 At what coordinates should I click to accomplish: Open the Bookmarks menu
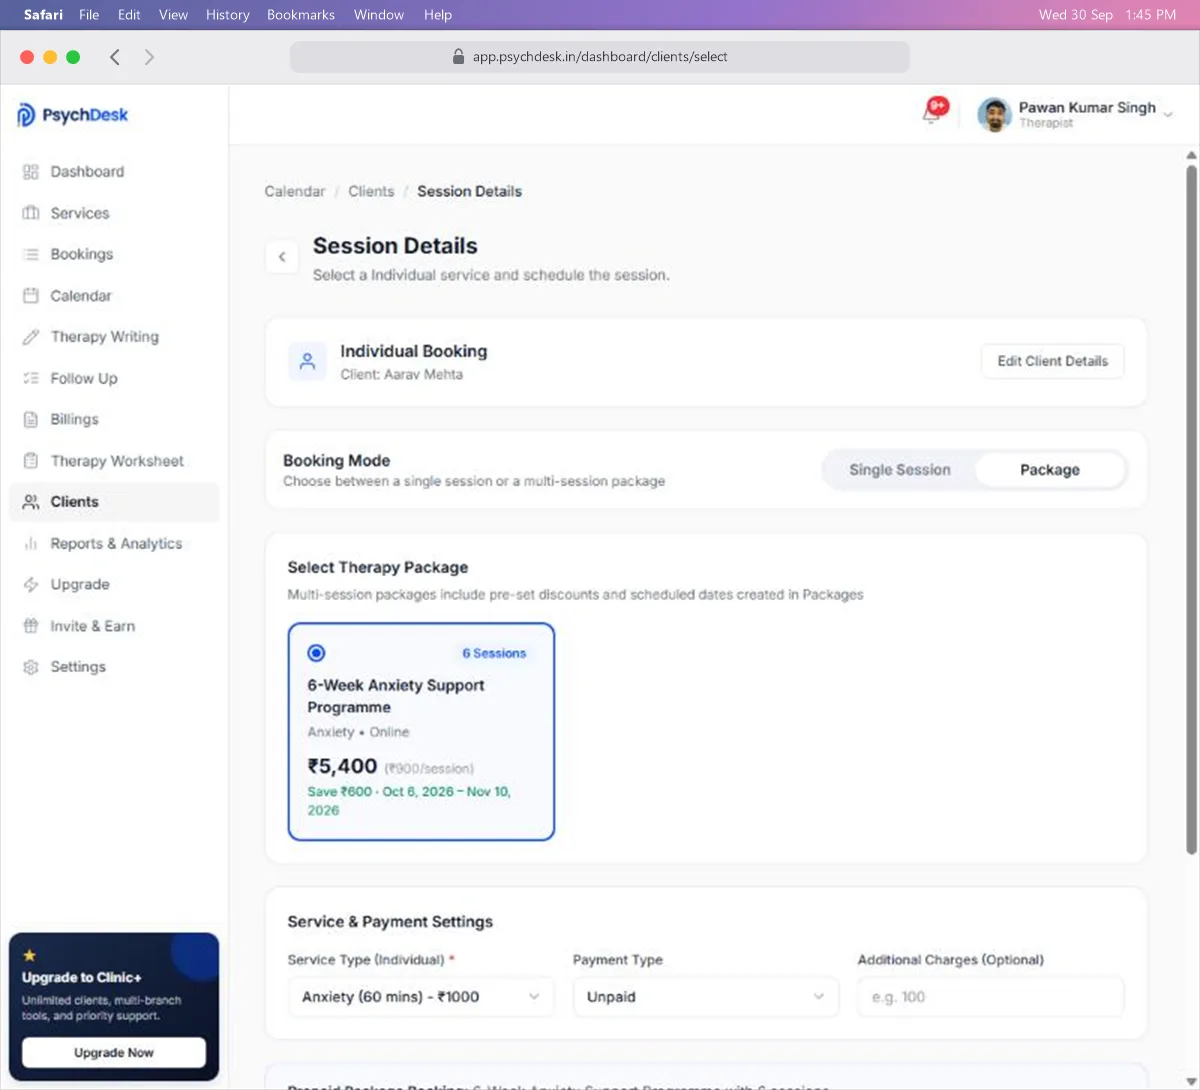coord(301,15)
